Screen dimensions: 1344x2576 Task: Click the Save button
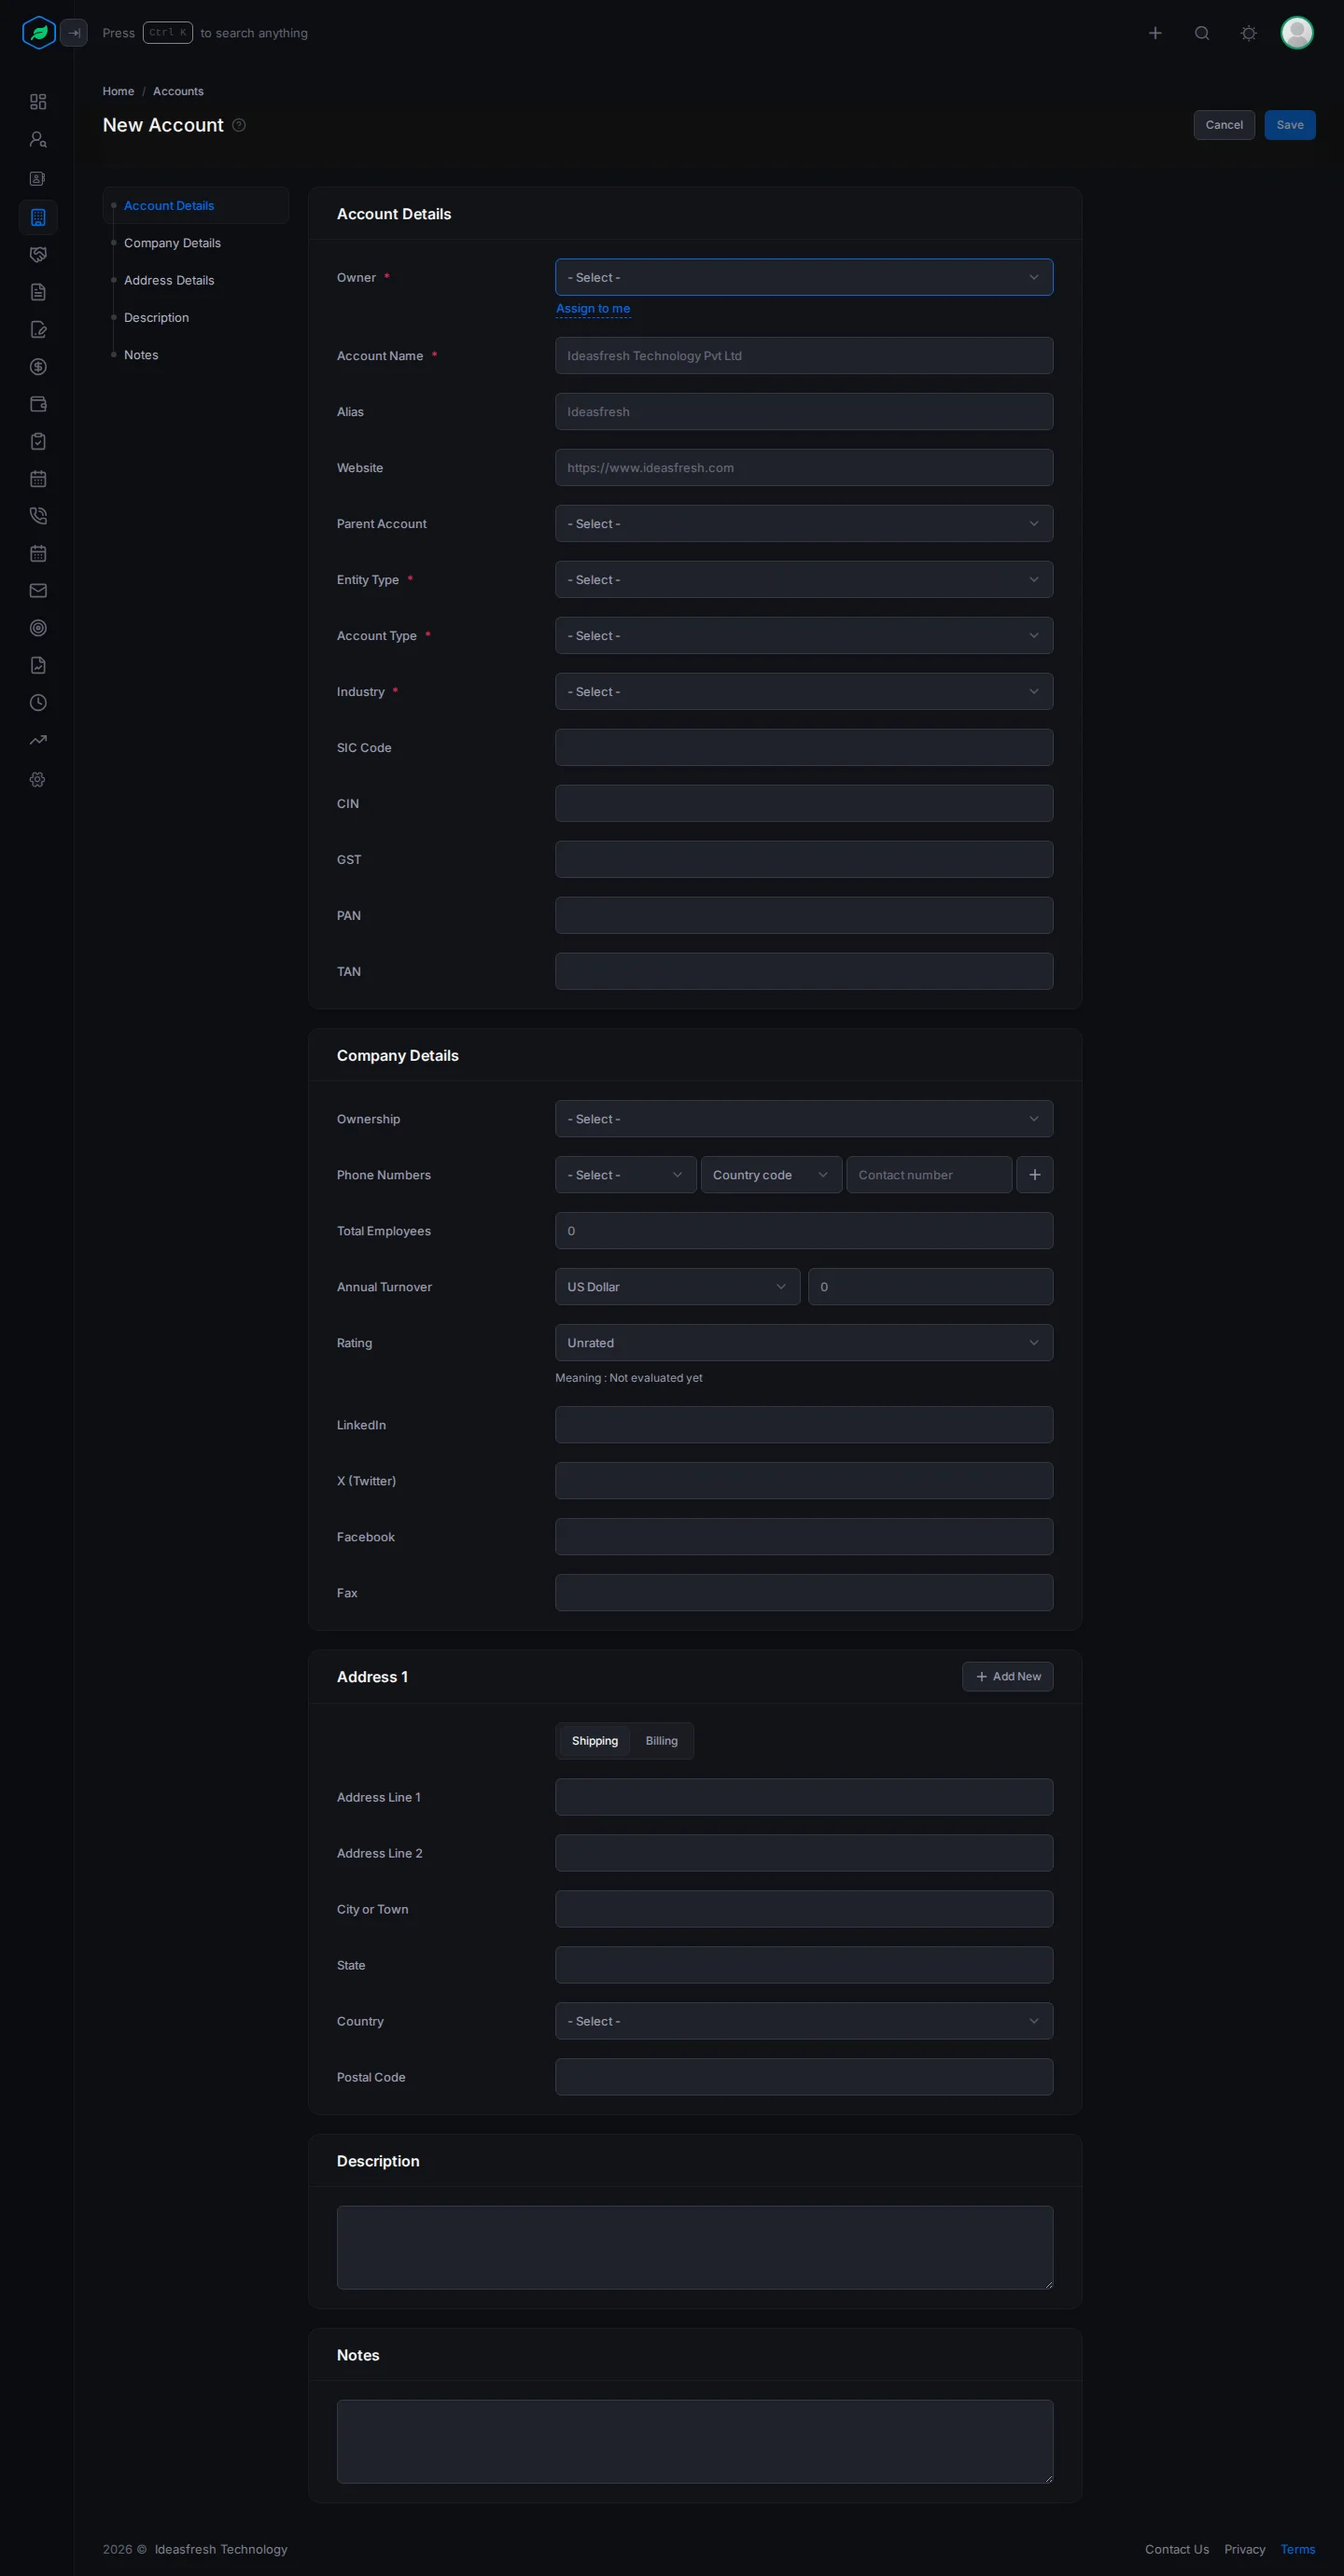[1289, 125]
